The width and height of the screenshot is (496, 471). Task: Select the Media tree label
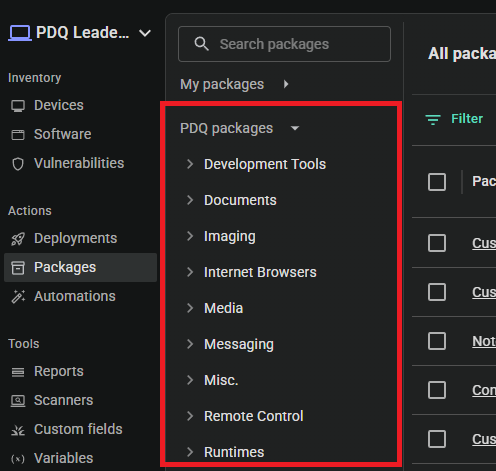click(223, 308)
